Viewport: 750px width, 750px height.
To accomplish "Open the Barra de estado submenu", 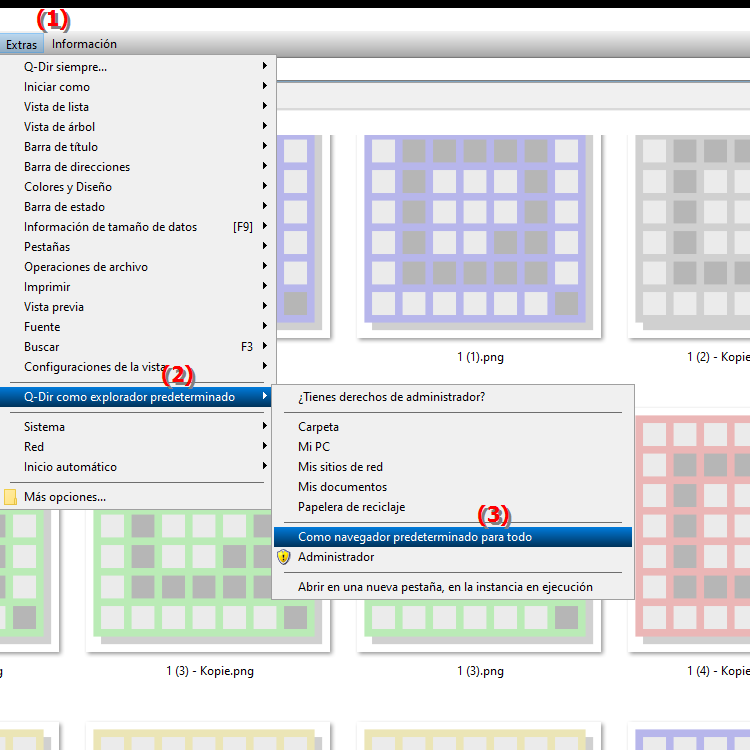I will click(137, 207).
